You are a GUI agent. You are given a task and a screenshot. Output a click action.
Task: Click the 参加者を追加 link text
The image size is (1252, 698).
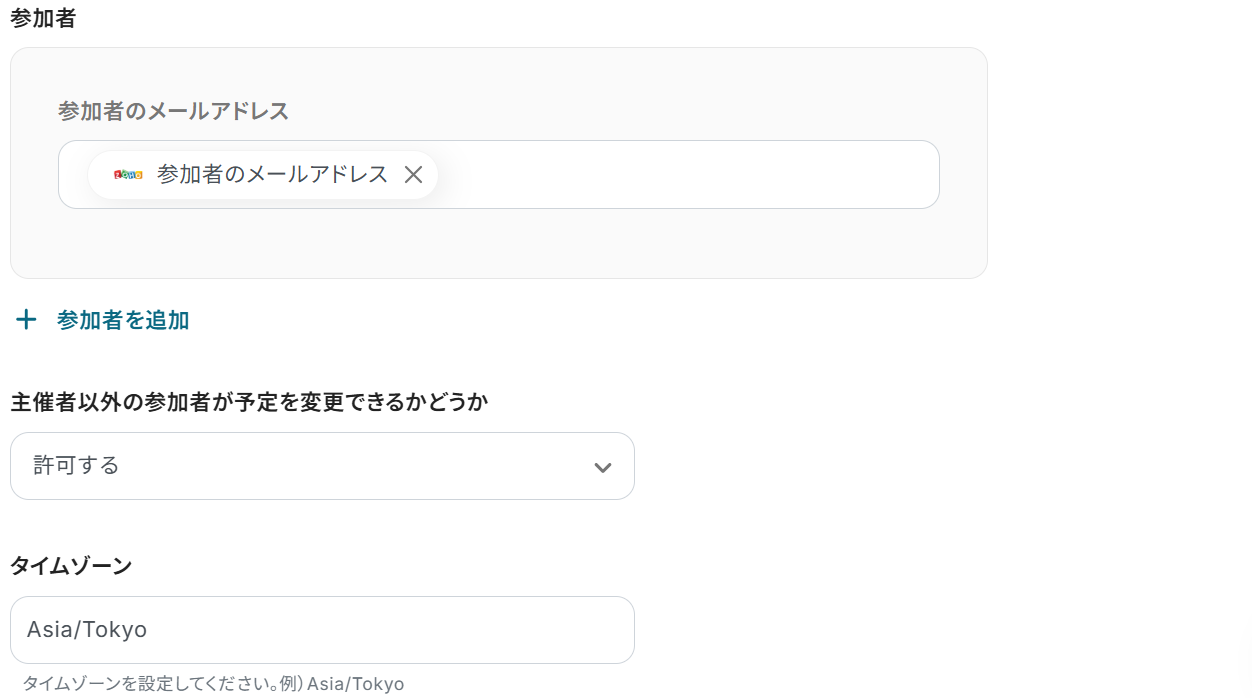(x=122, y=320)
